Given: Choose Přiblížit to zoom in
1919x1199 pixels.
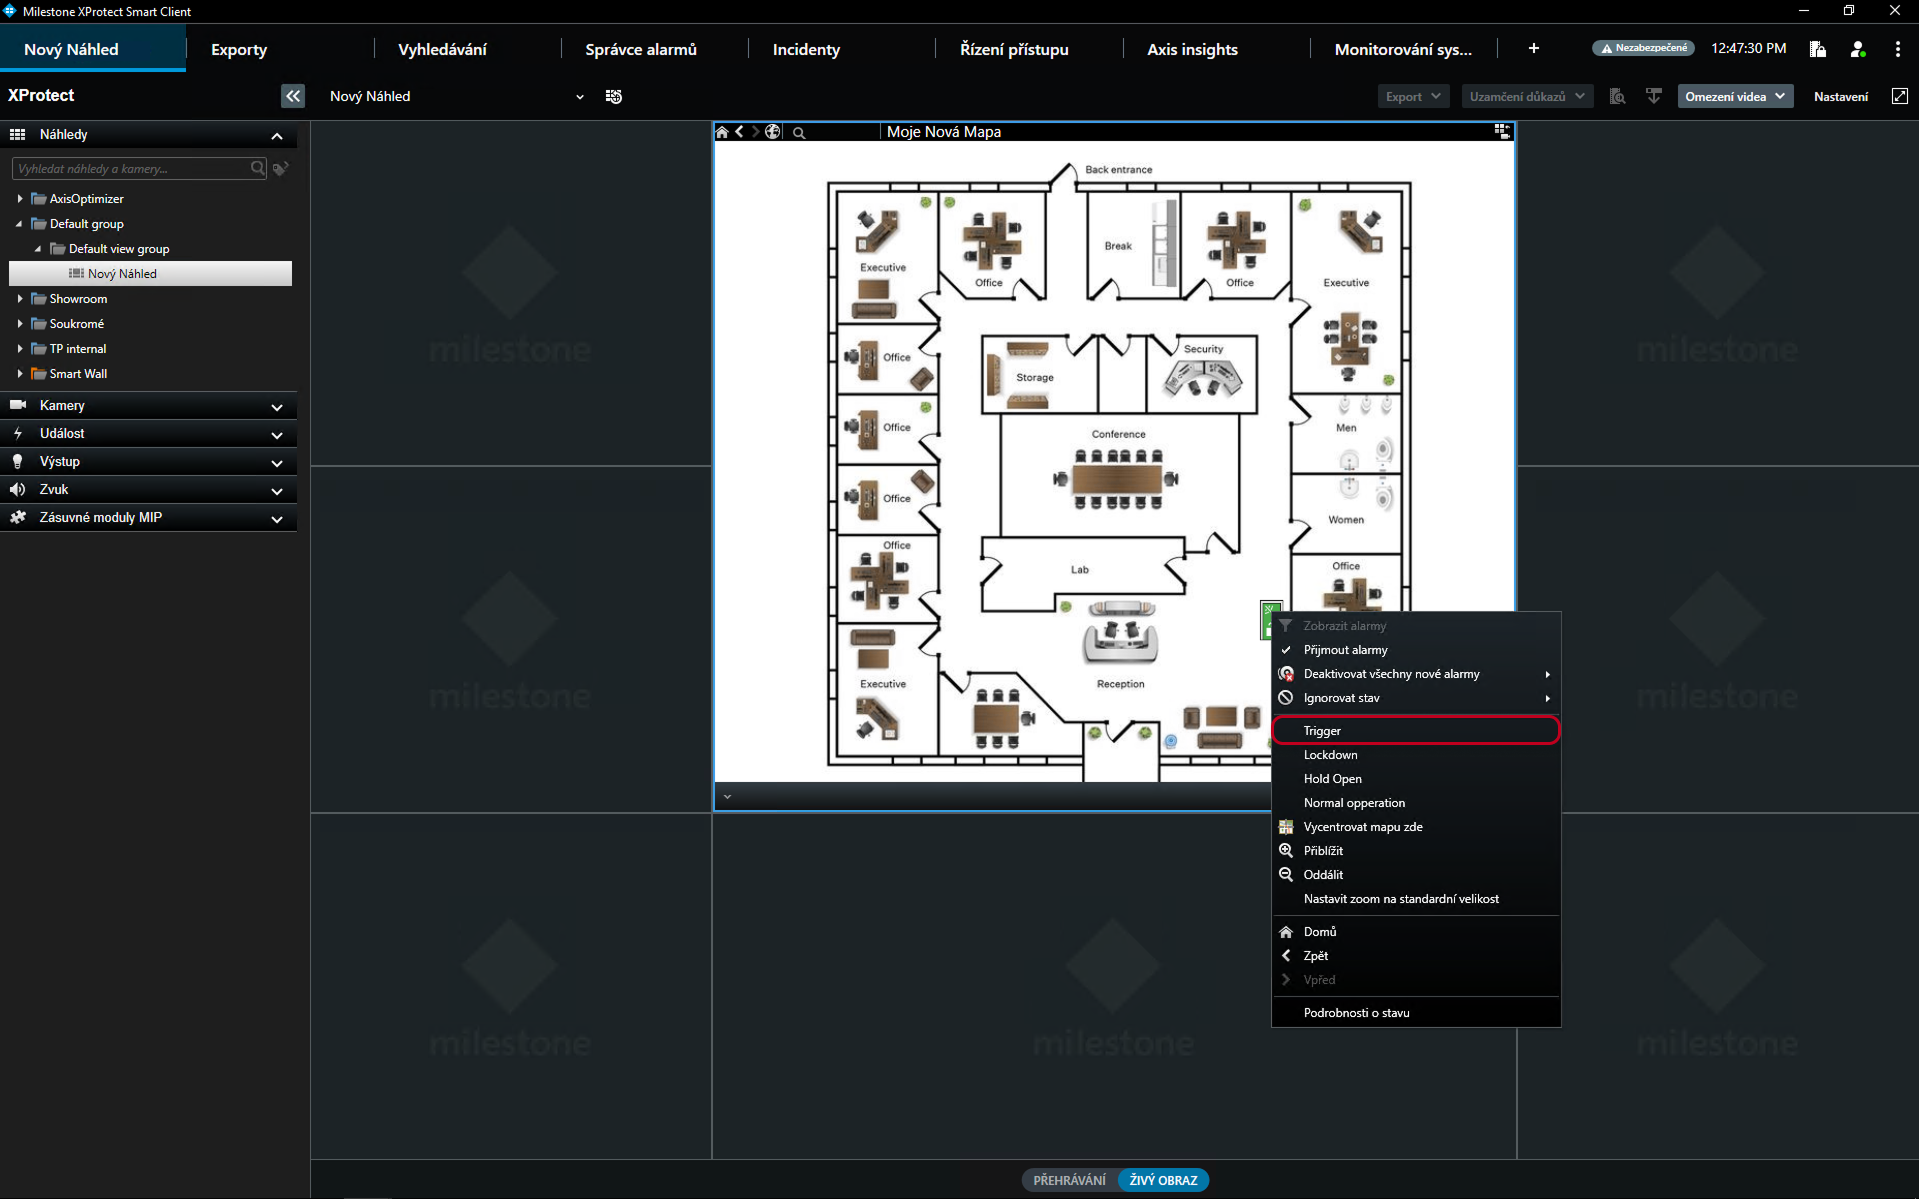Looking at the screenshot, I should (1415, 851).
